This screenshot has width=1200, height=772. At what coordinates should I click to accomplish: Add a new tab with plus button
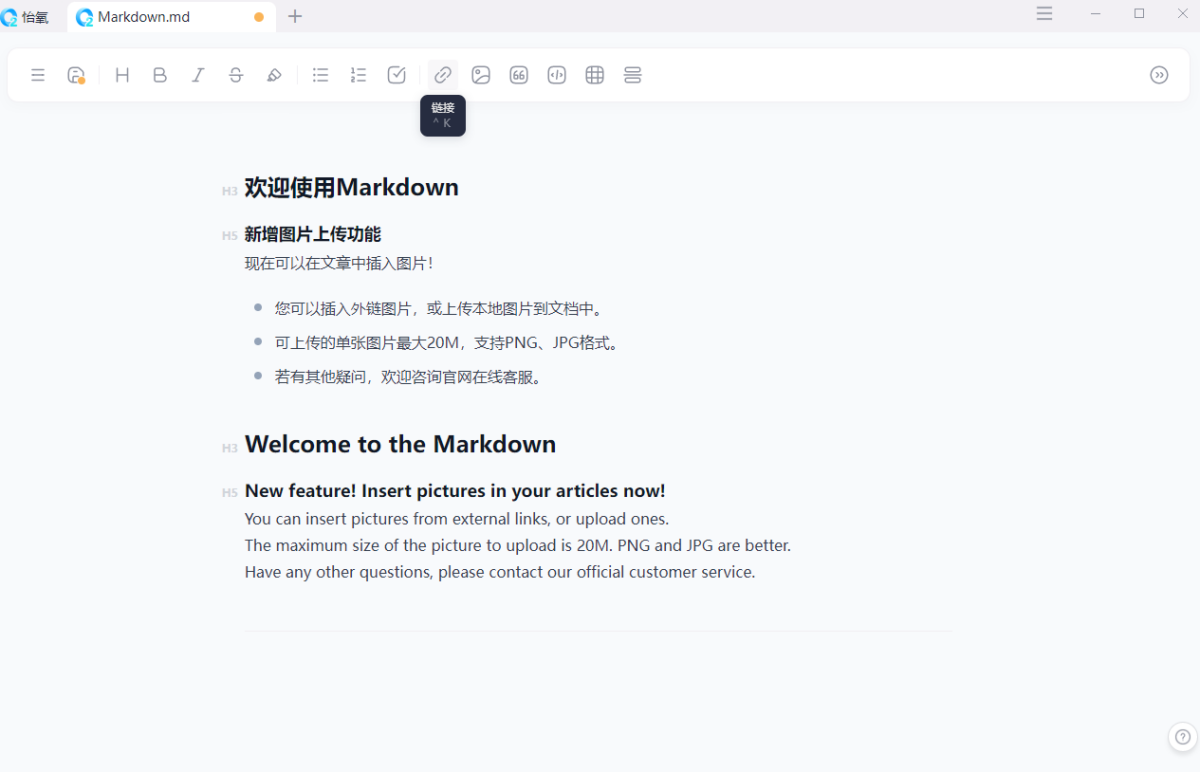point(295,16)
